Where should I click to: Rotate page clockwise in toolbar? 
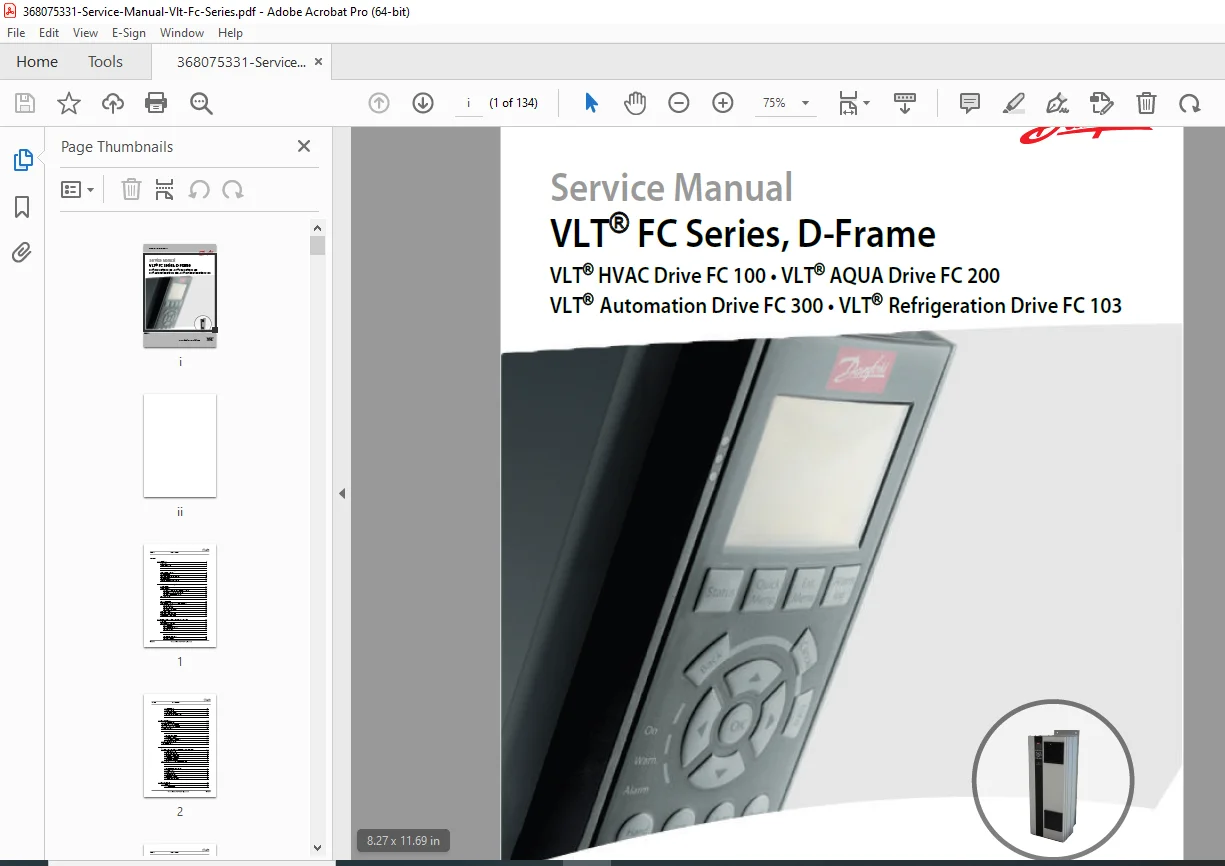point(1189,103)
